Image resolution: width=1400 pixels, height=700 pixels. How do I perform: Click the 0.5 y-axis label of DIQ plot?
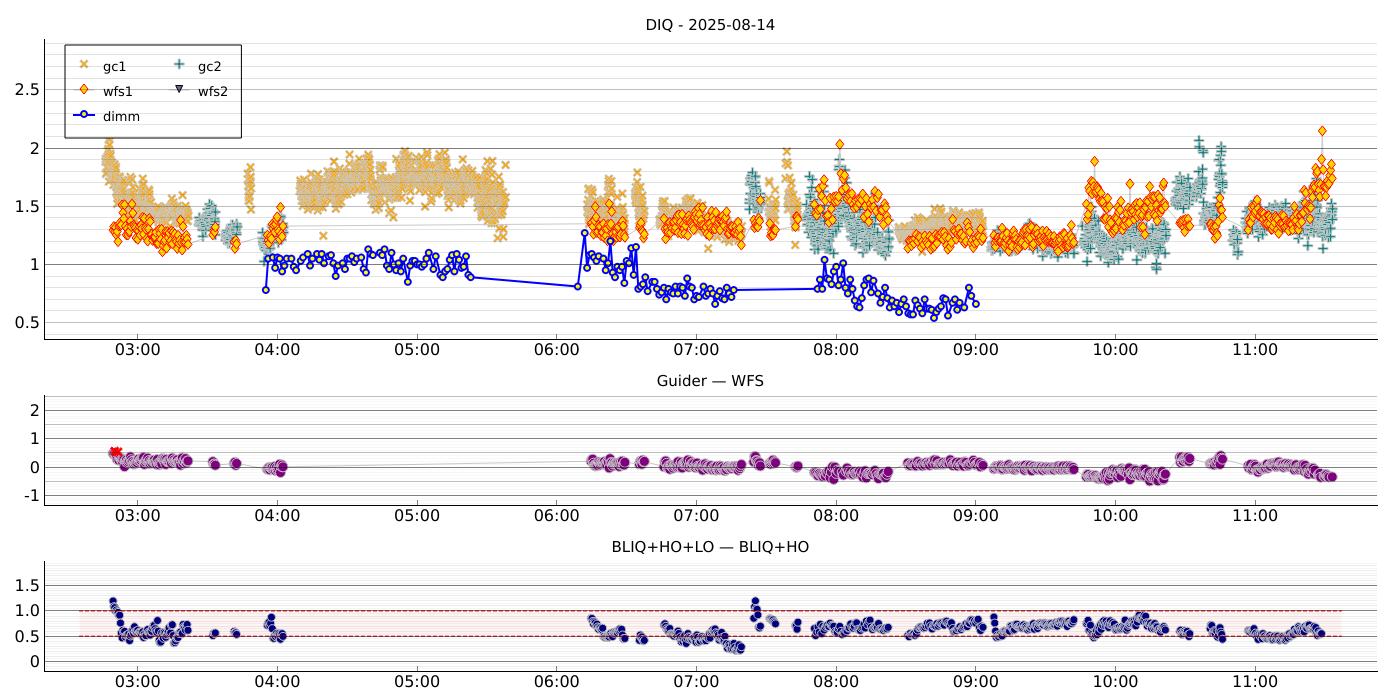[27, 322]
